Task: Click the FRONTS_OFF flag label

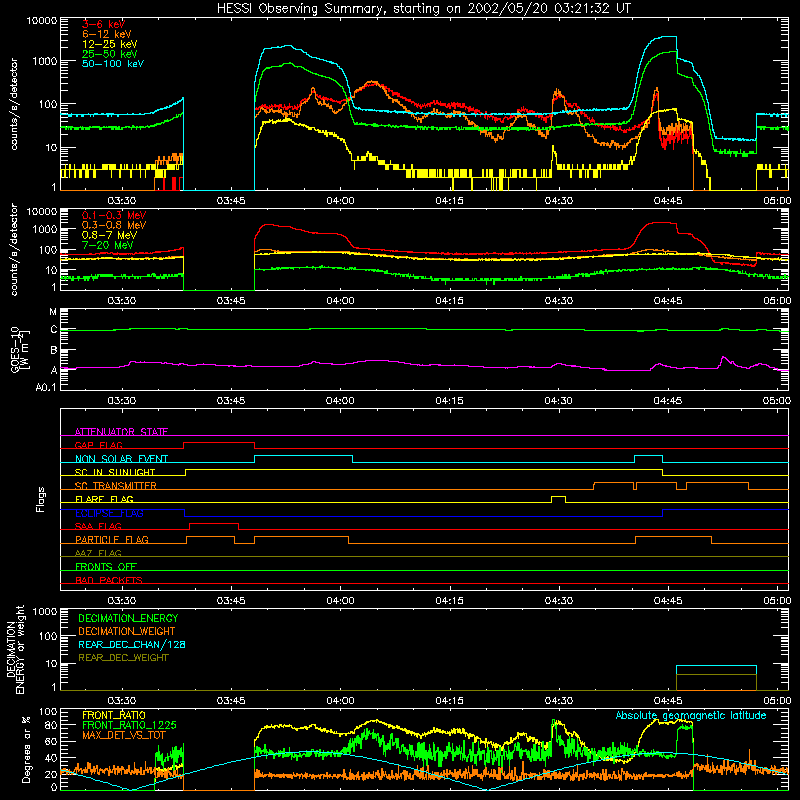Action: (x=106, y=566)
